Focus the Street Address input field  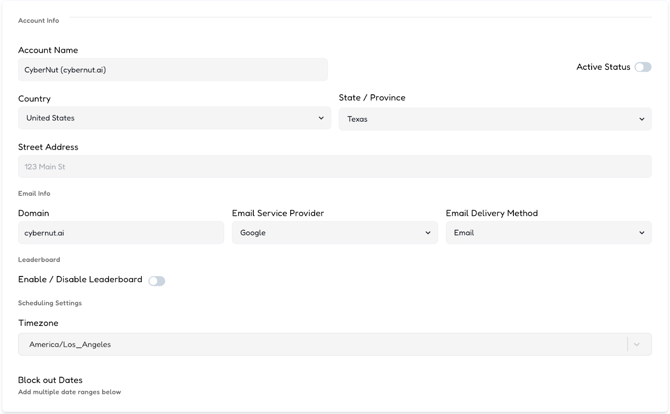(x=334, y=167)
